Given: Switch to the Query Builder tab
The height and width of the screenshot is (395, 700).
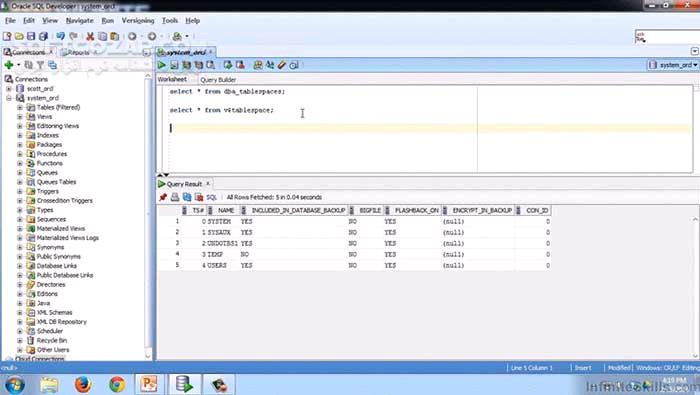Looking at the screenshot, I should pyautogui.click(x=218, y=79).
